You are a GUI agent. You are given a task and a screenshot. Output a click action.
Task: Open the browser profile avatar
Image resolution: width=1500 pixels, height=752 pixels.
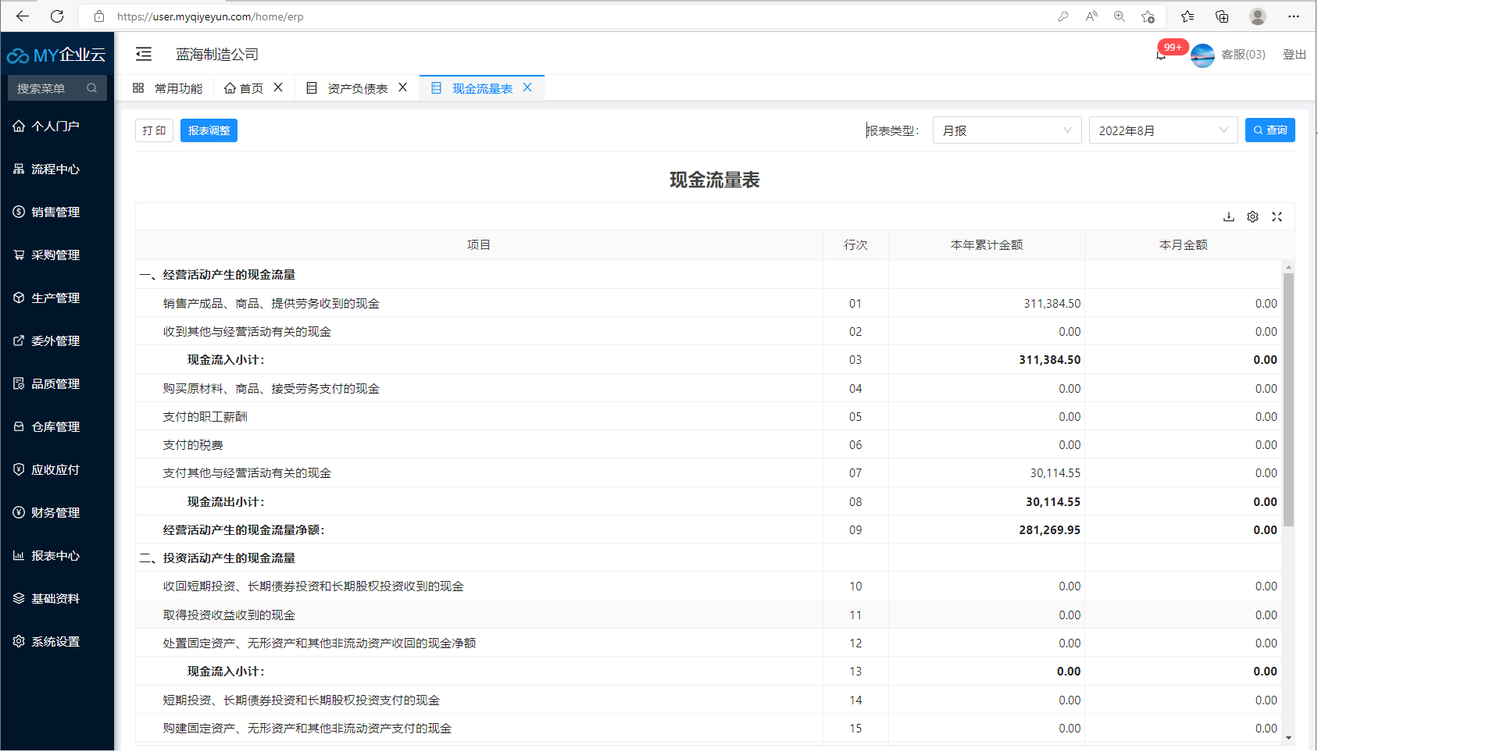pyautogui.click(x=1258, y=16)
